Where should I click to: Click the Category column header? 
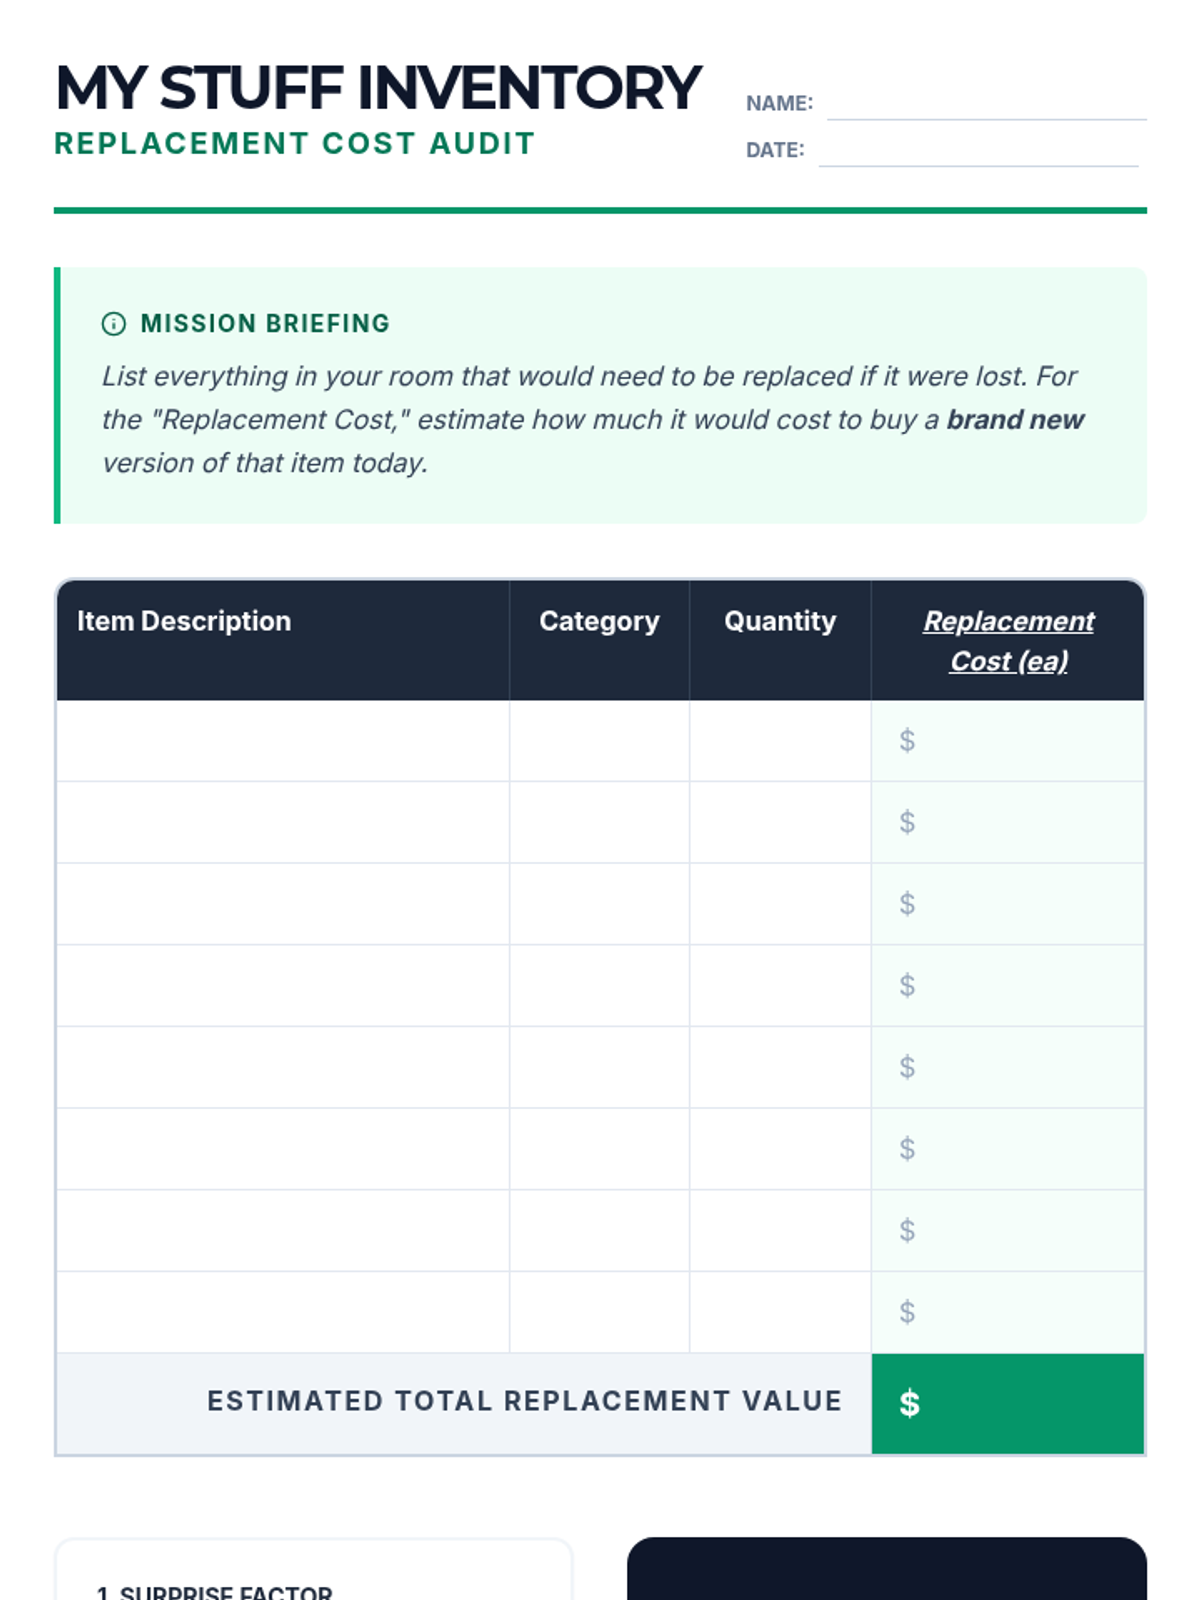pyautogui.click(x=599, y=621)
